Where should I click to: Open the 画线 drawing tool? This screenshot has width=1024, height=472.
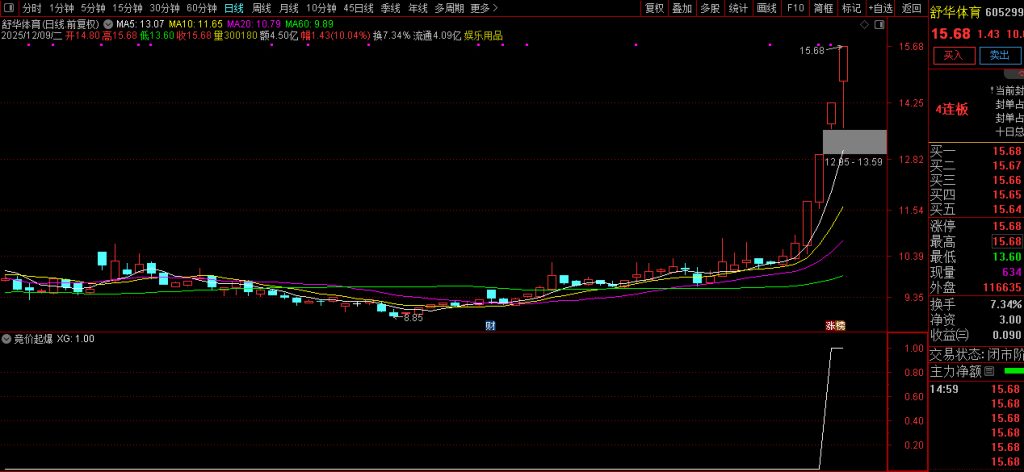767,8
